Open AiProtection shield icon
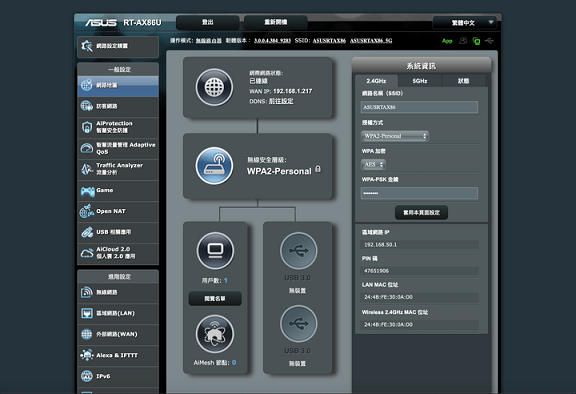The height and width of the screenshot is (394, 576). 87,127
